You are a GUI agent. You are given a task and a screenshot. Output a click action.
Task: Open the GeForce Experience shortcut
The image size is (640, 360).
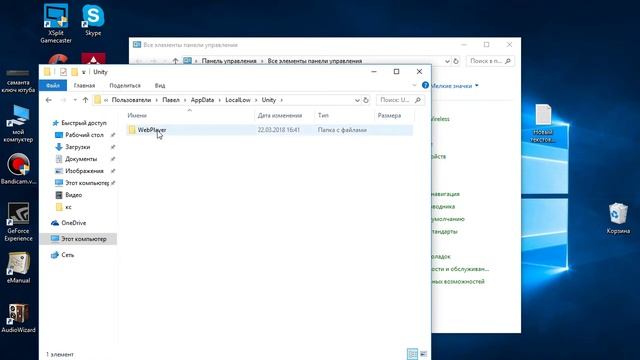pos(18,222)
